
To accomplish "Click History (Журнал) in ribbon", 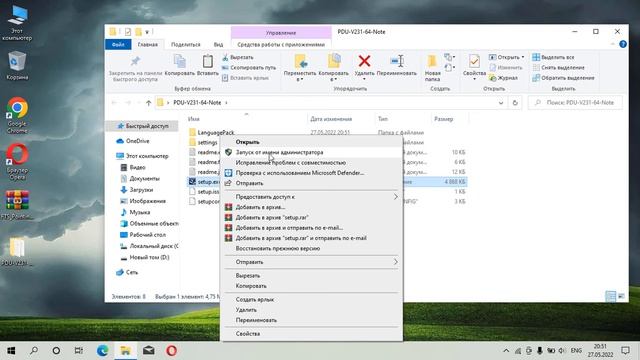I will pos(503,78).
